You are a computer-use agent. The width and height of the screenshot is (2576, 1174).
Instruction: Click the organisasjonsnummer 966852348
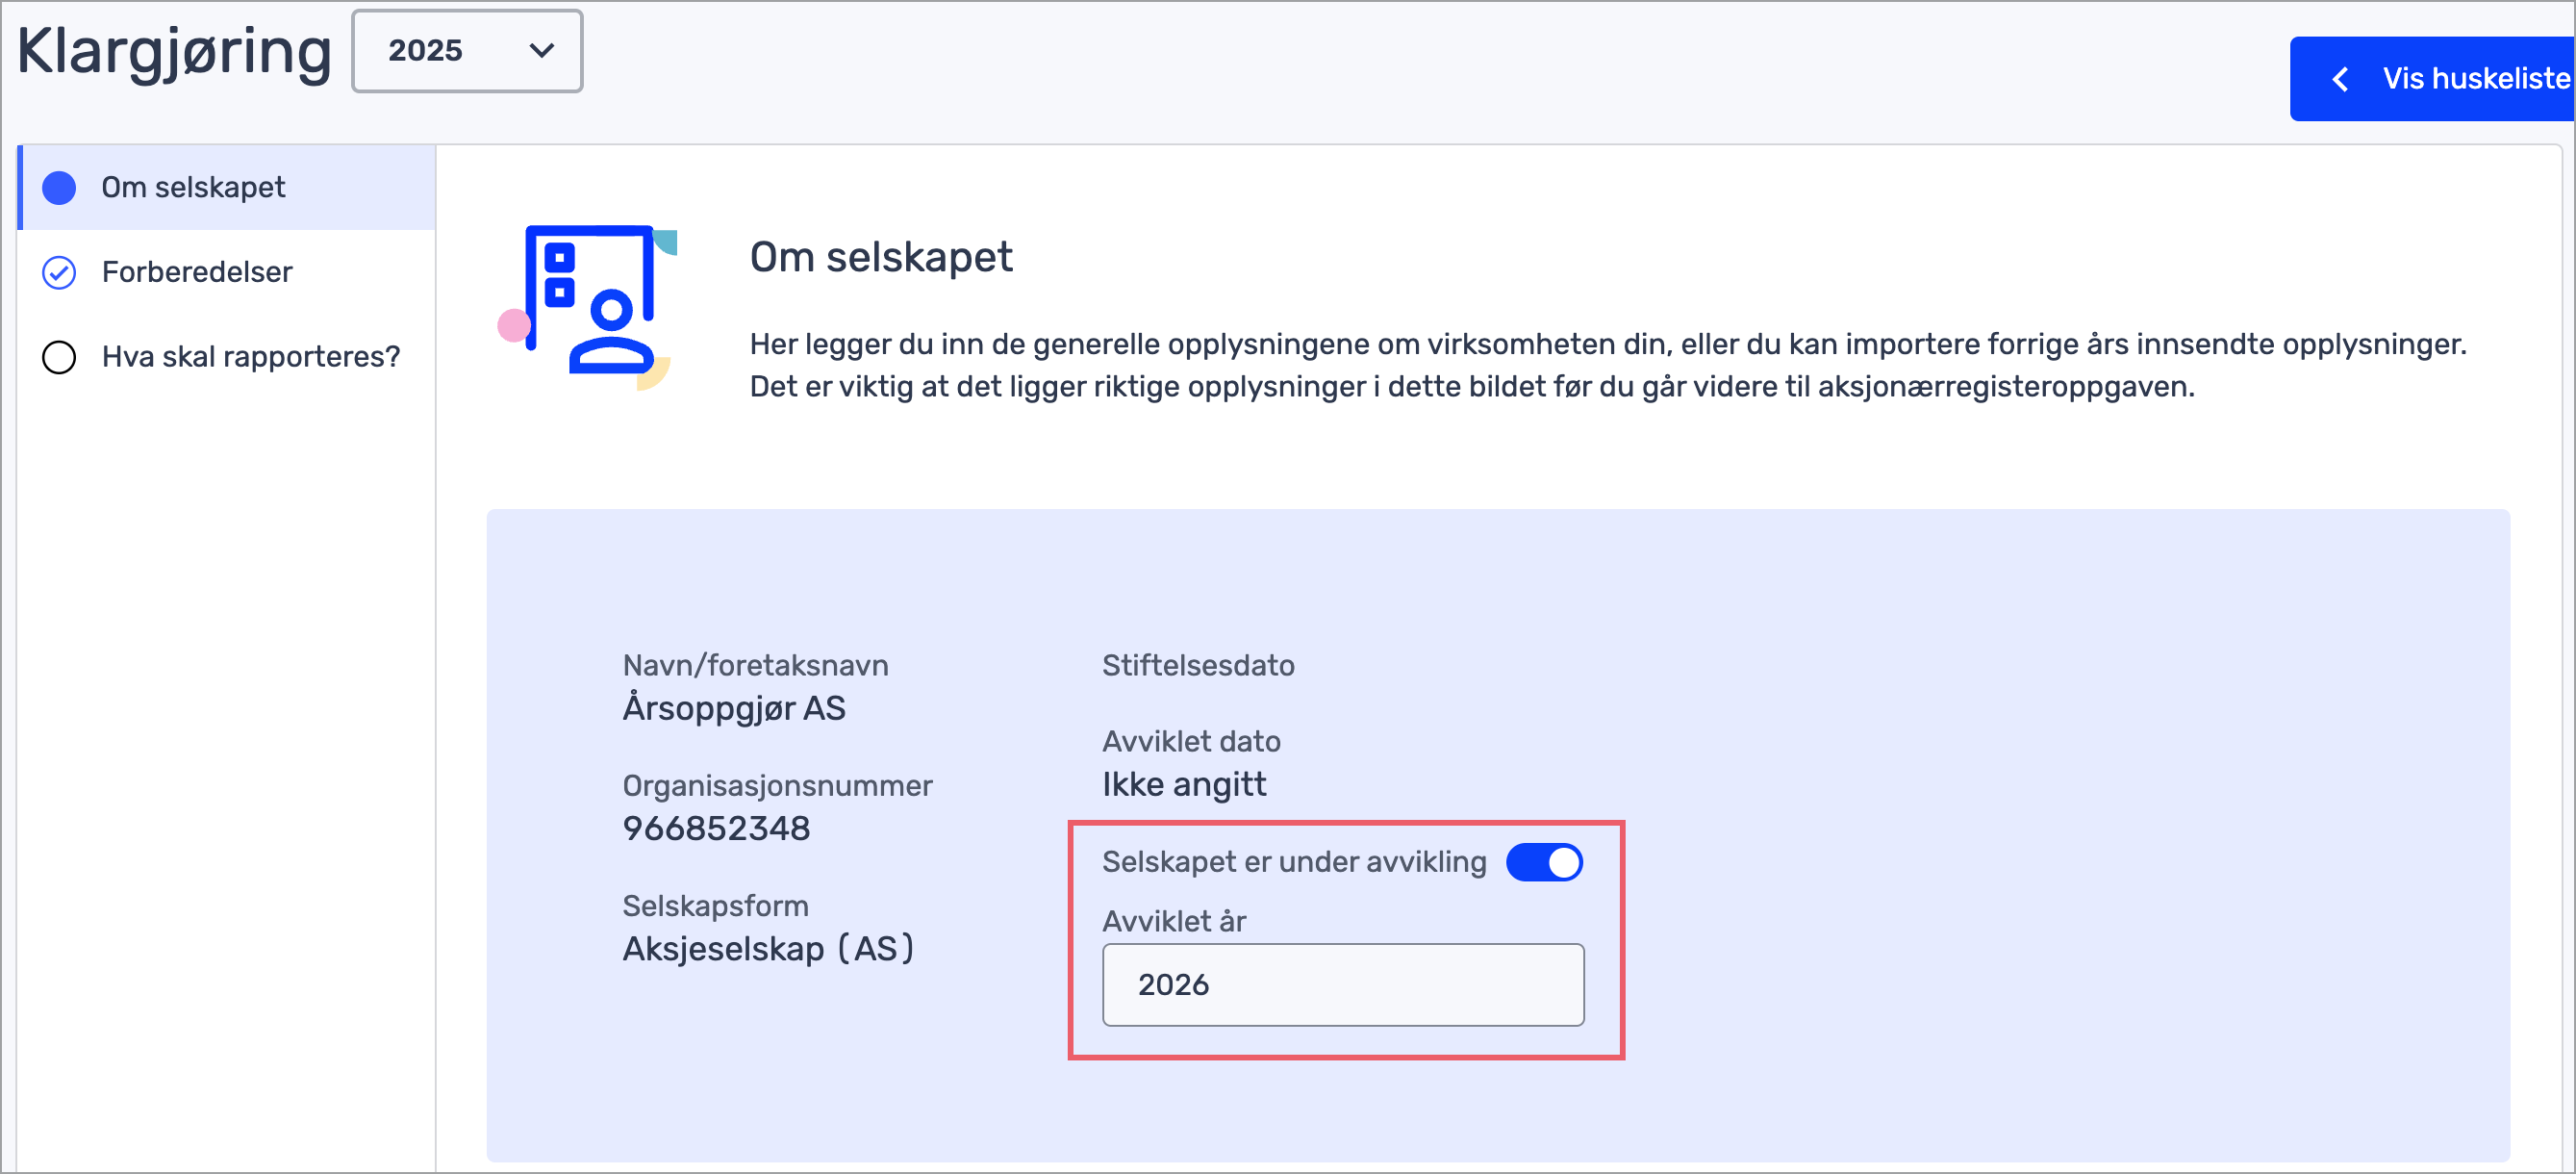pyautogui.click(x=716, y=828)
